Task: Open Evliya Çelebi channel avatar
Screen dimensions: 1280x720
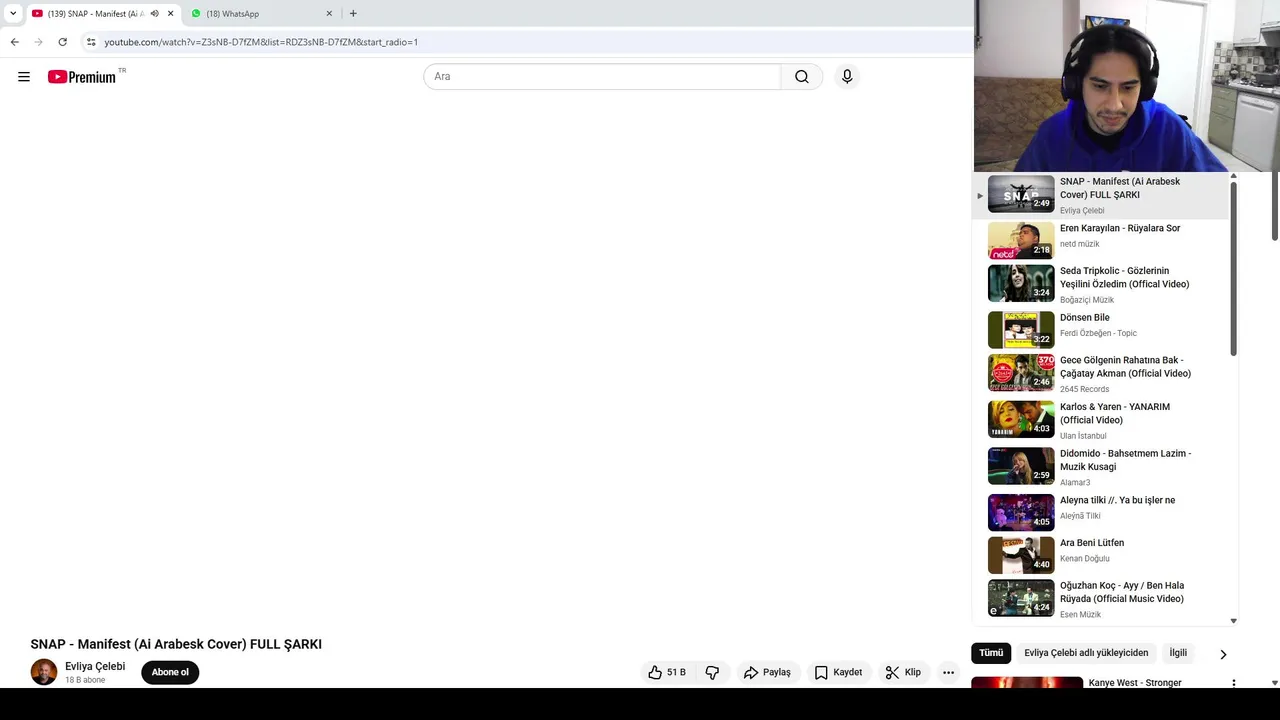Action: coord(44,672)
